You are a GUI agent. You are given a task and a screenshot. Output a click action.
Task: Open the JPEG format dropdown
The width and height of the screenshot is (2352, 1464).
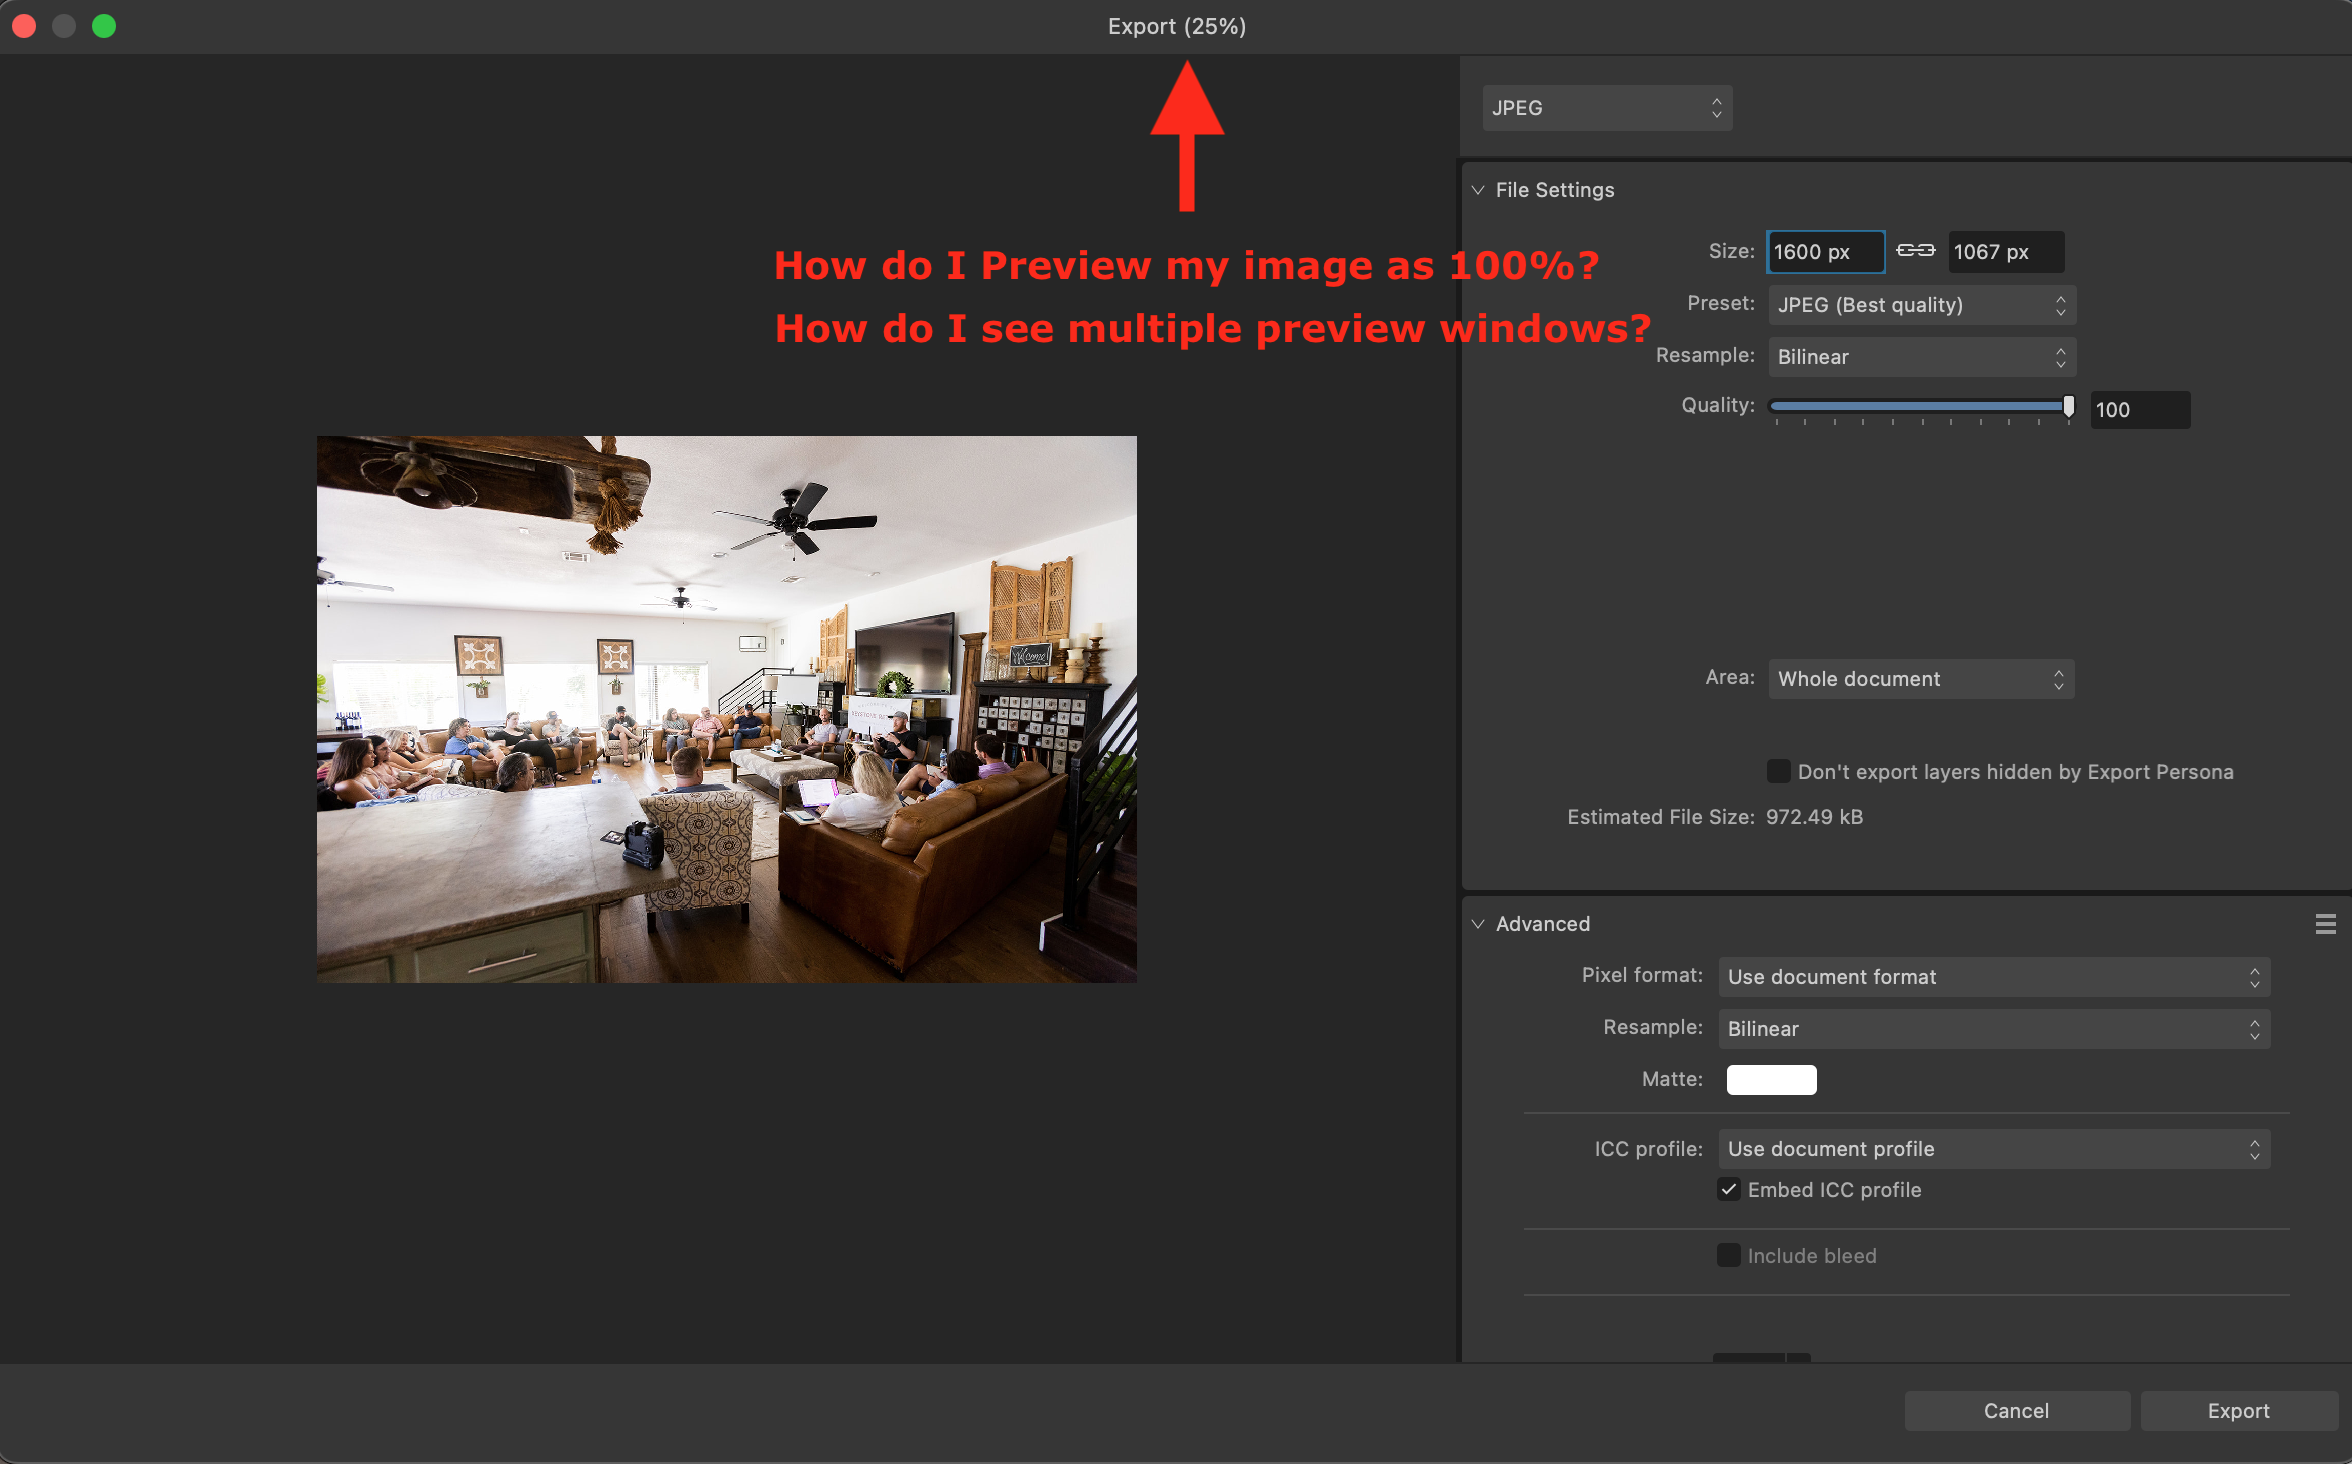(x=1607, y=108)
